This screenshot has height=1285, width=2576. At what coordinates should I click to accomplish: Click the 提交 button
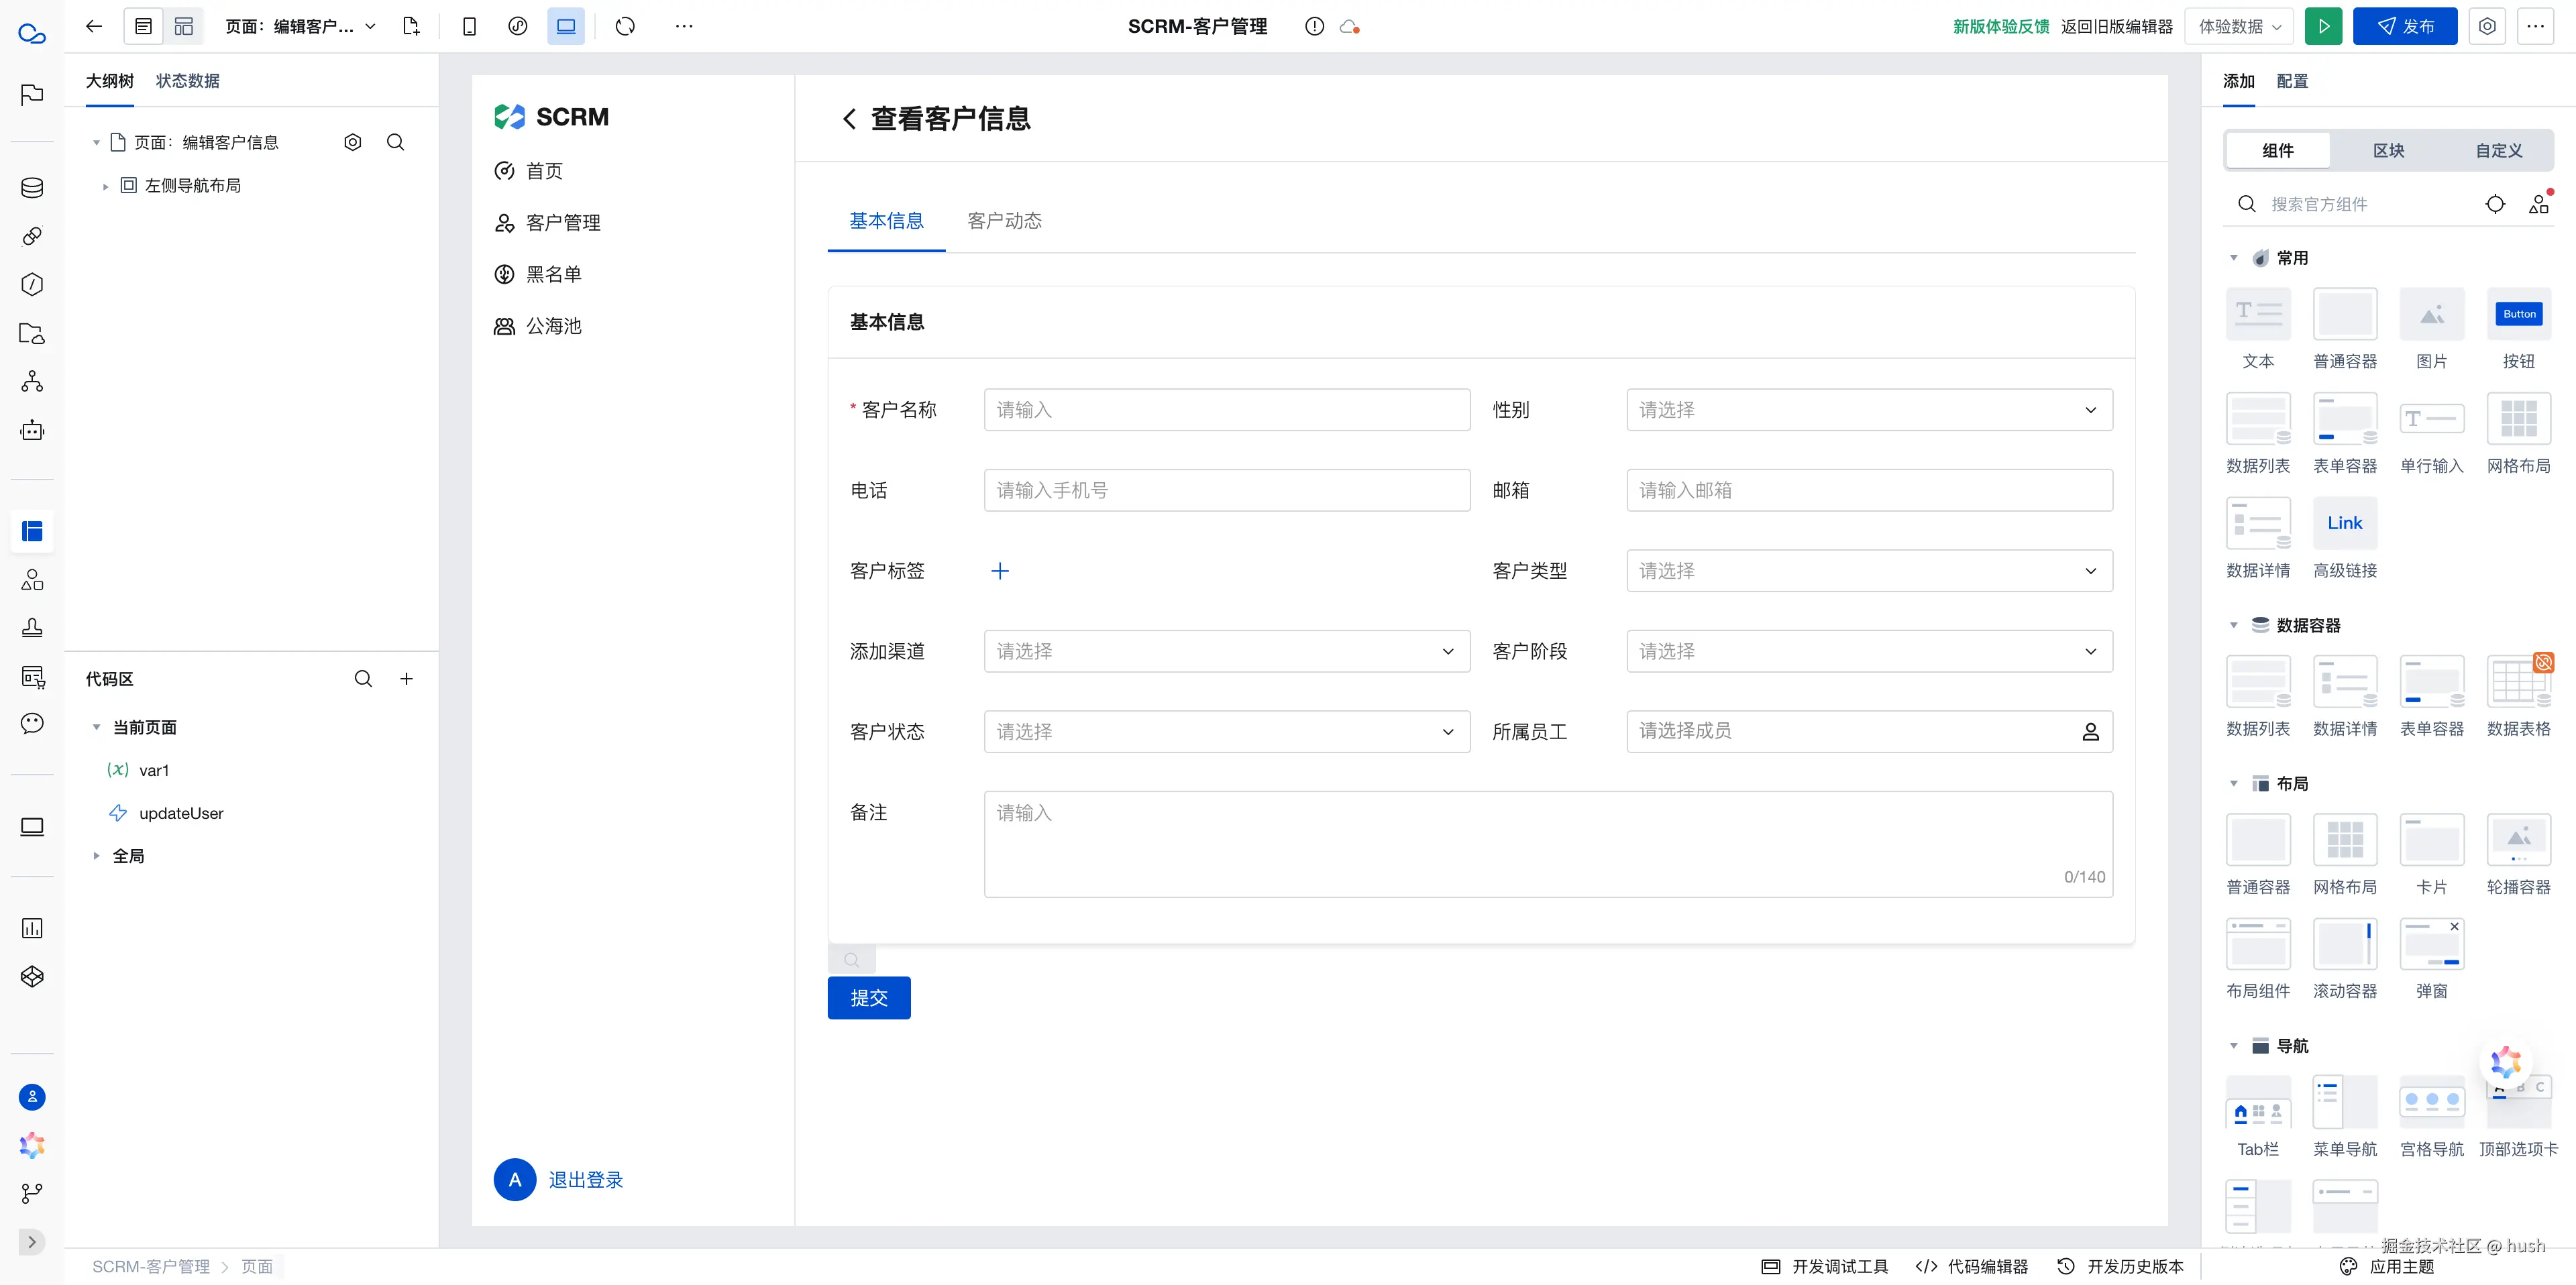click(x=868, y=998)
